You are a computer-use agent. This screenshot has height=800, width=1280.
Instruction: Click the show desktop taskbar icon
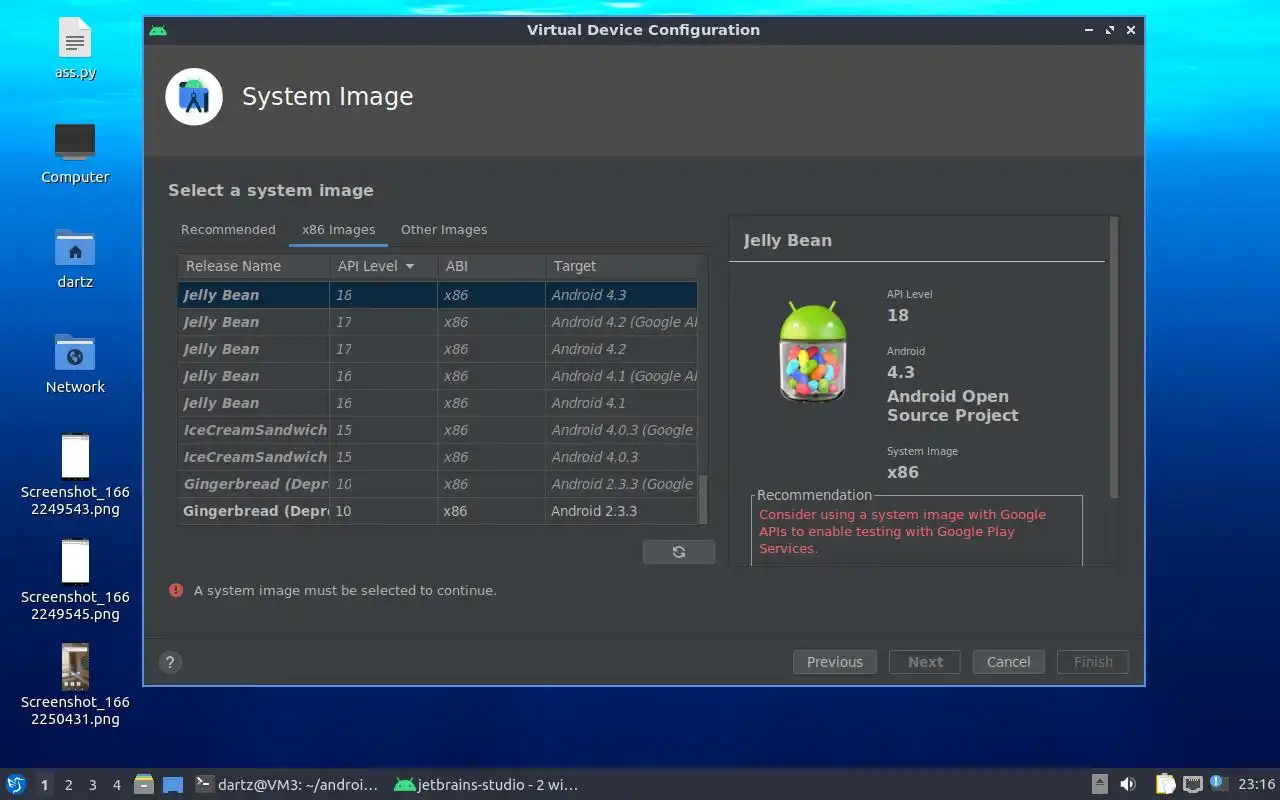pos(173,785)
